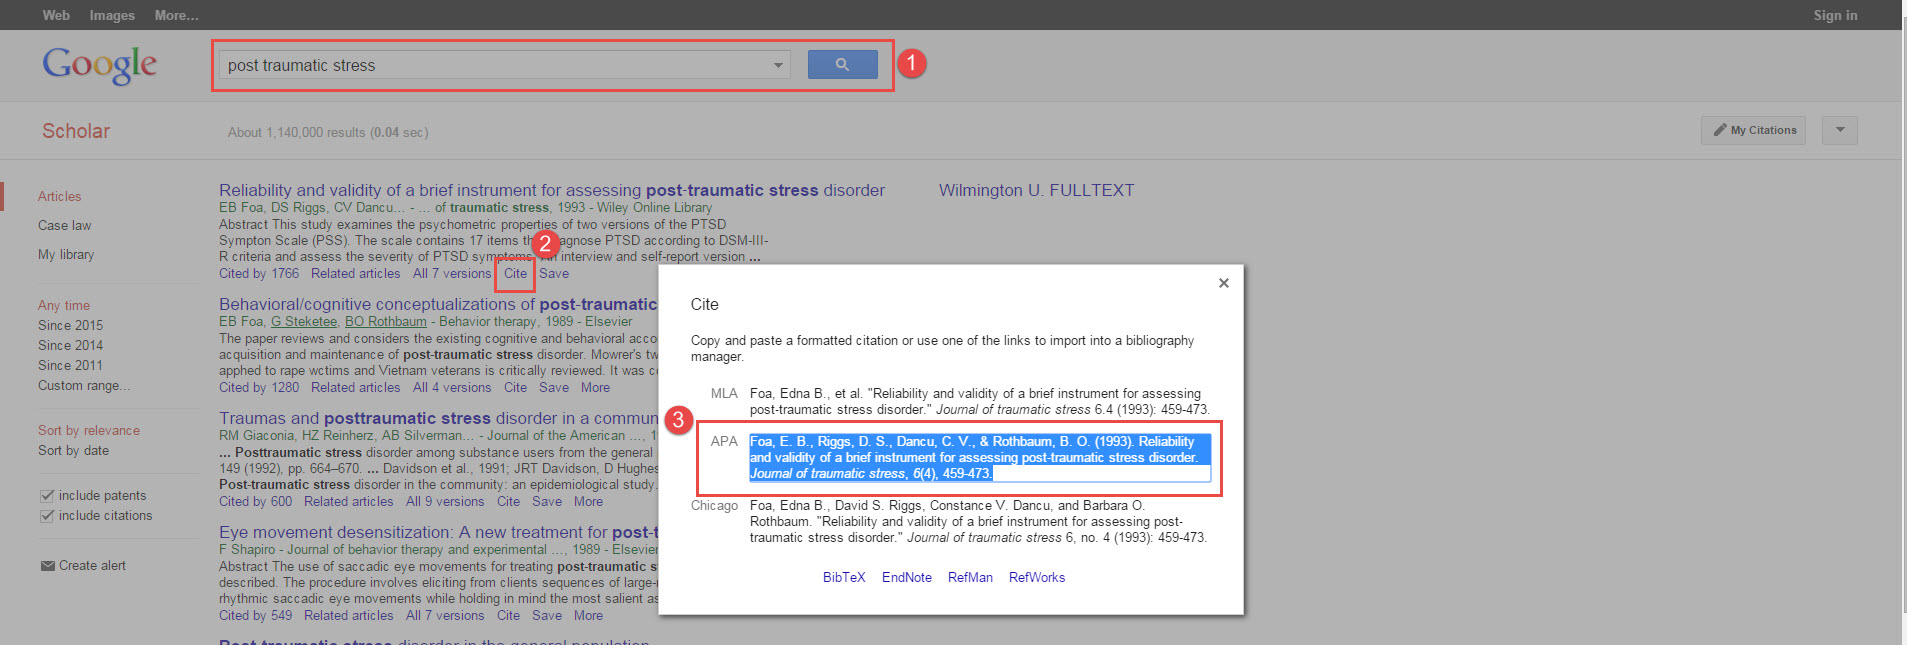Image resolution: width=1907 pixels, height=645 pixels.
Task: Open the Custom range... filter
Action: click(x=84, y=385)
